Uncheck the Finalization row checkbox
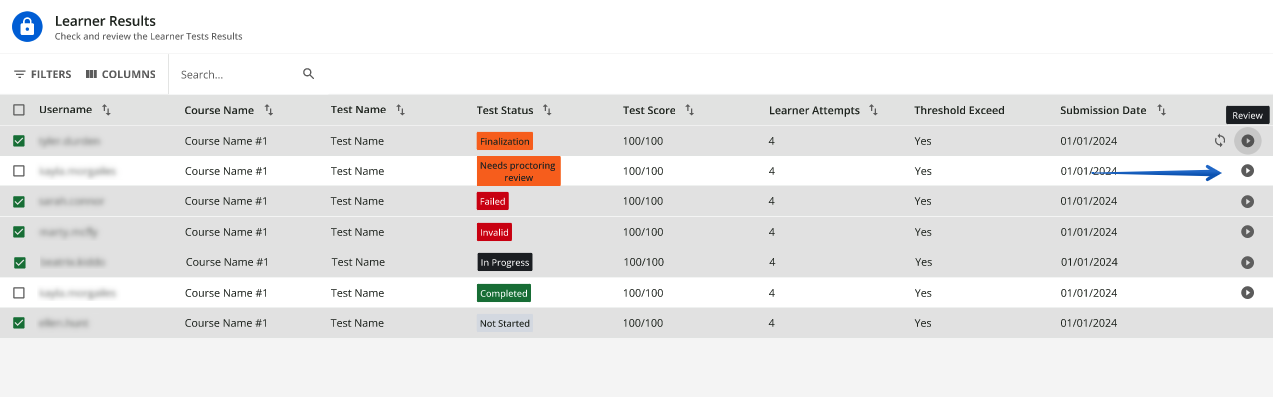 [19, 141]
